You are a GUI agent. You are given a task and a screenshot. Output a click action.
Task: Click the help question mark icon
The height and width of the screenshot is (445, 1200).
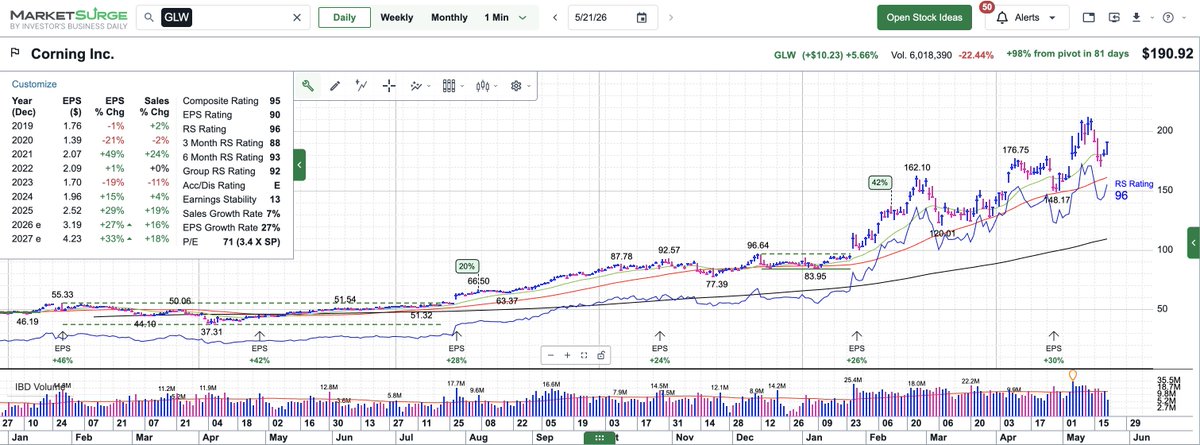point(1169,18)
